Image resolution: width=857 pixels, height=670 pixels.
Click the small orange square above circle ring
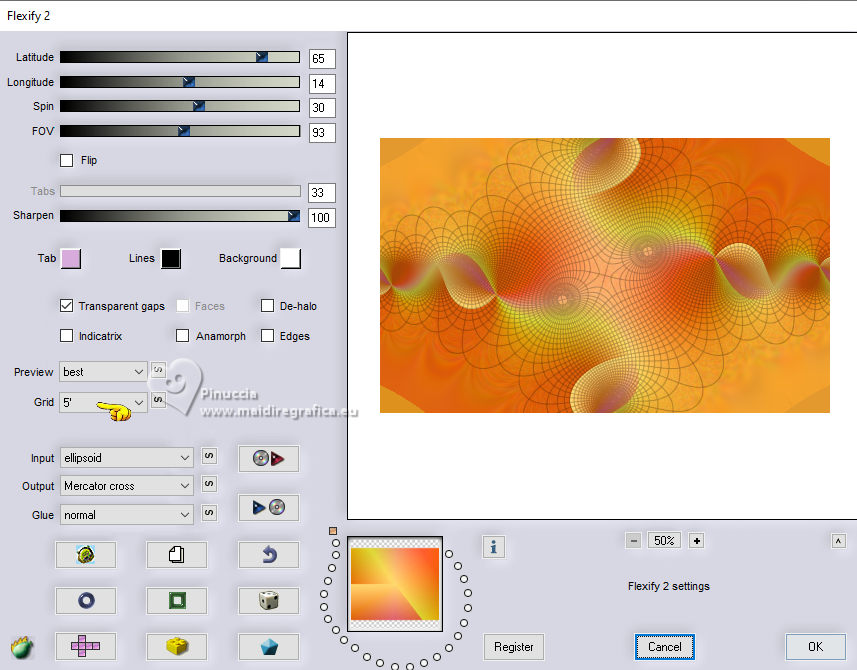click(333, 531)
